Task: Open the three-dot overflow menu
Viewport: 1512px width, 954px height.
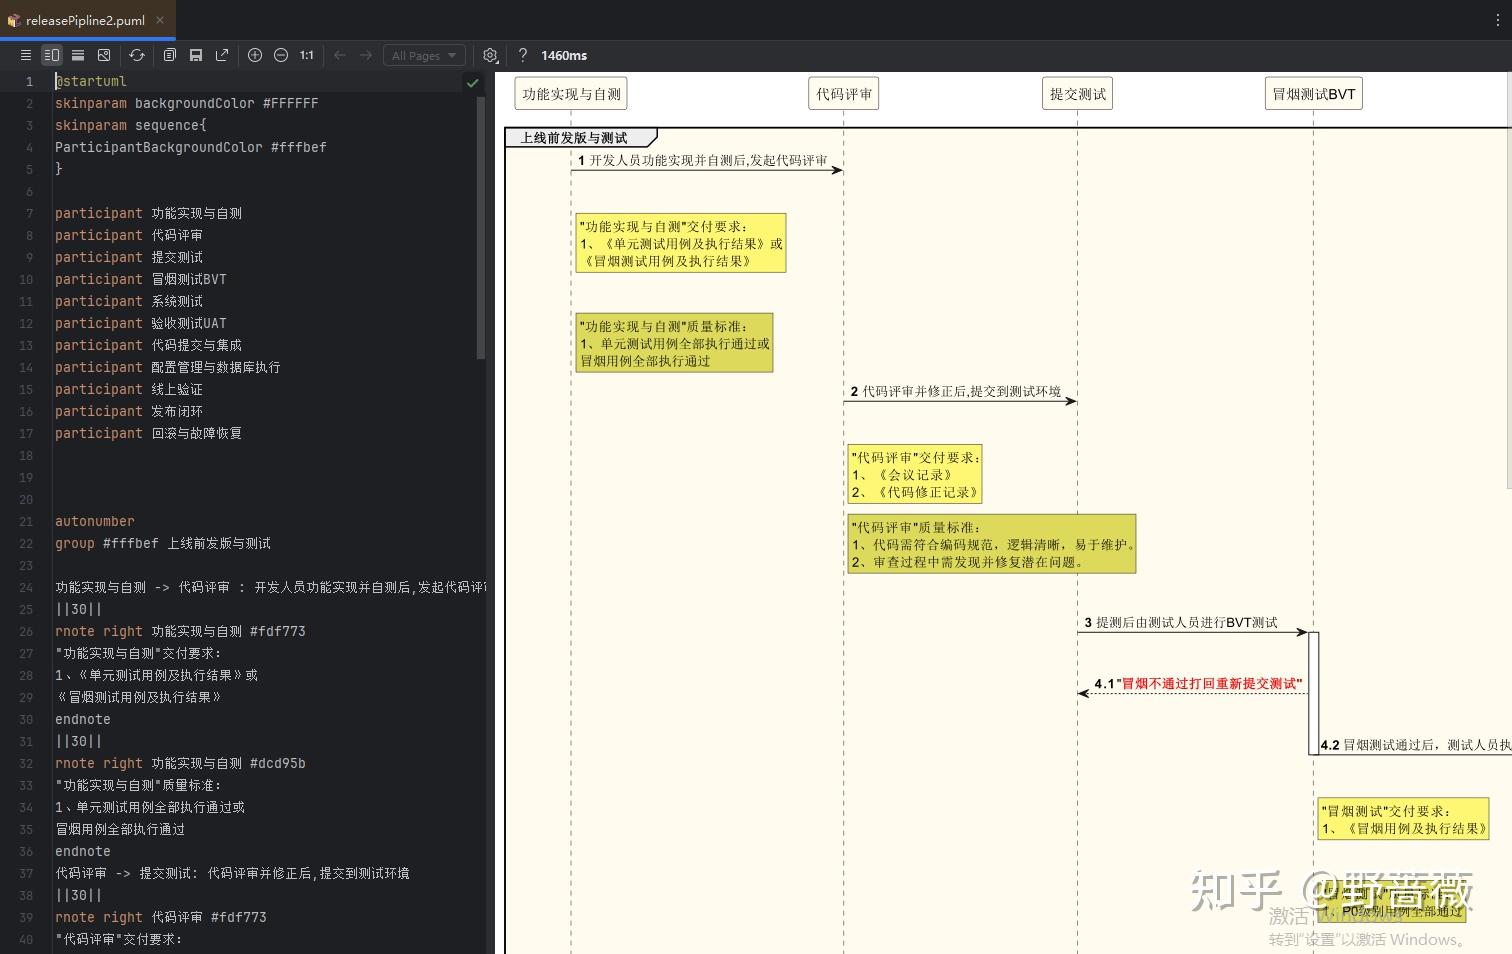Action: tap(1497, 19)
